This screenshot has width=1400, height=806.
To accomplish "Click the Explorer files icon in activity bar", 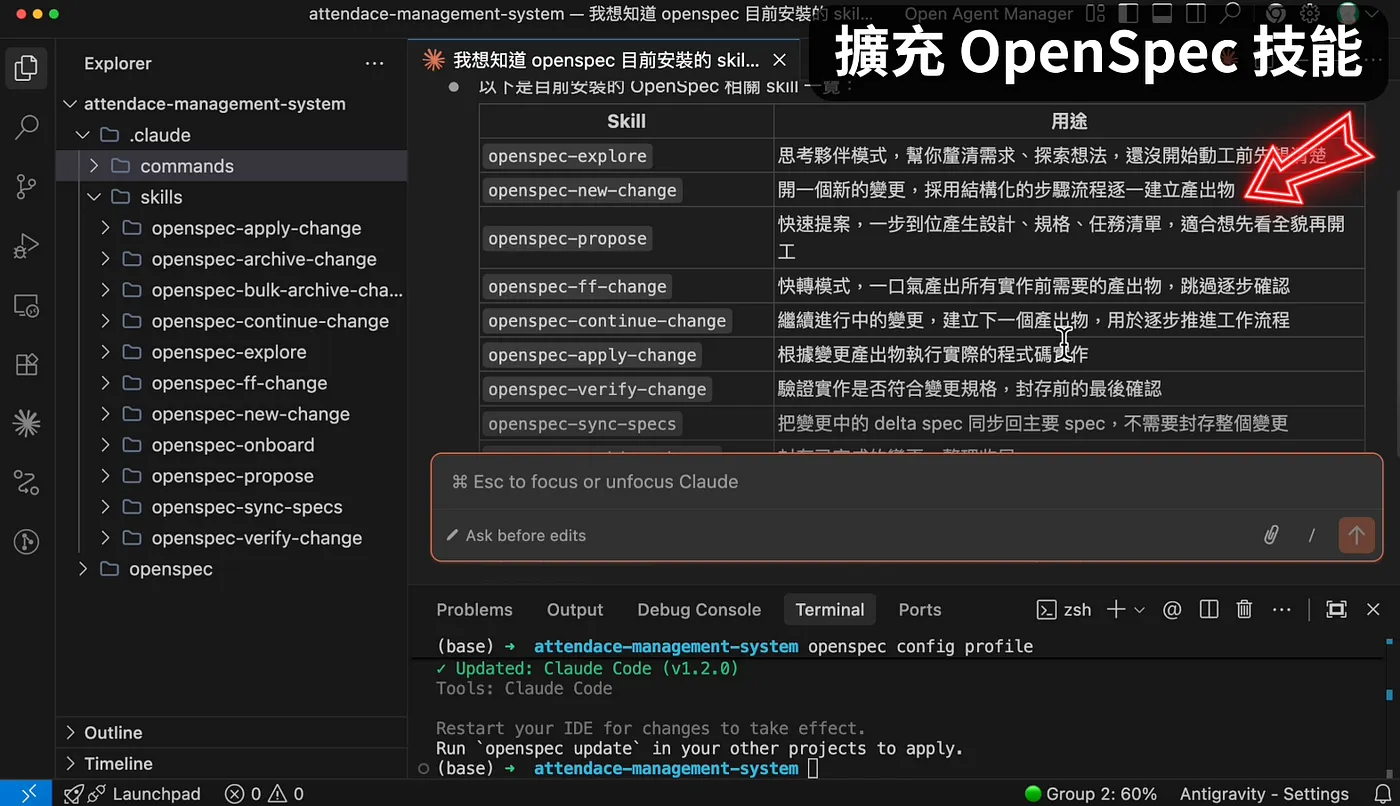I will pyautogui.click(x=27, y=68).
